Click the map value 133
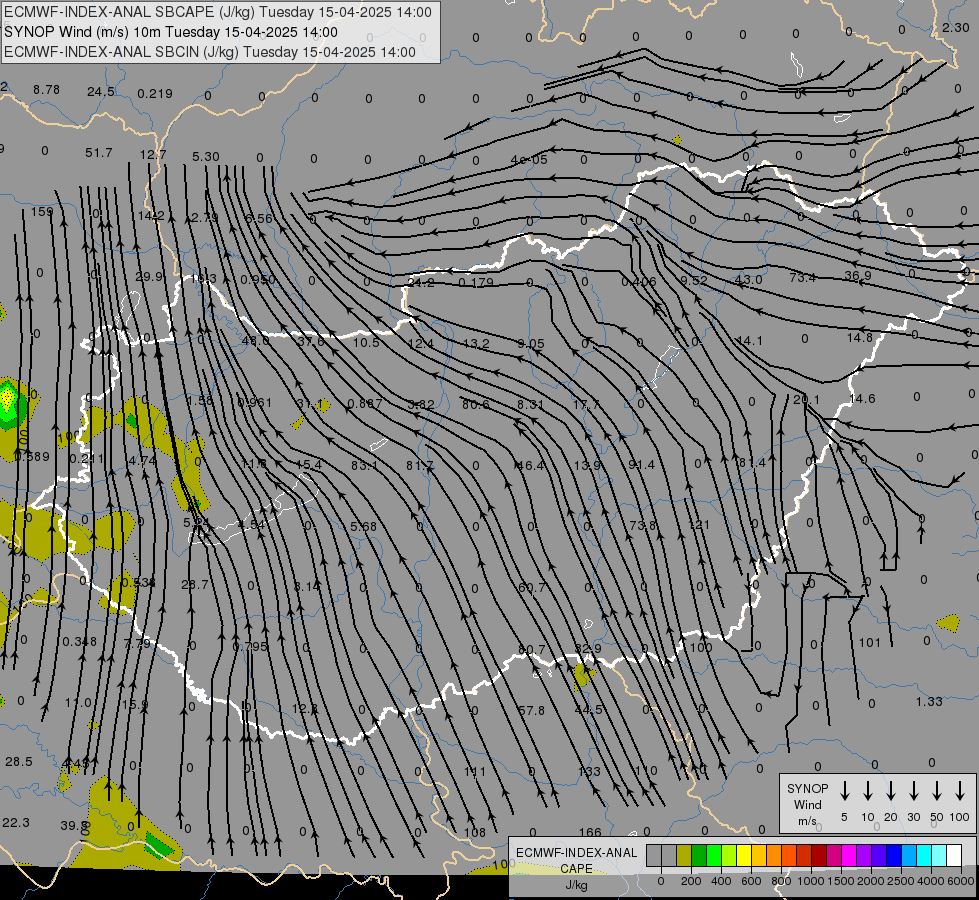979x900 pixels. coord(589,772)
